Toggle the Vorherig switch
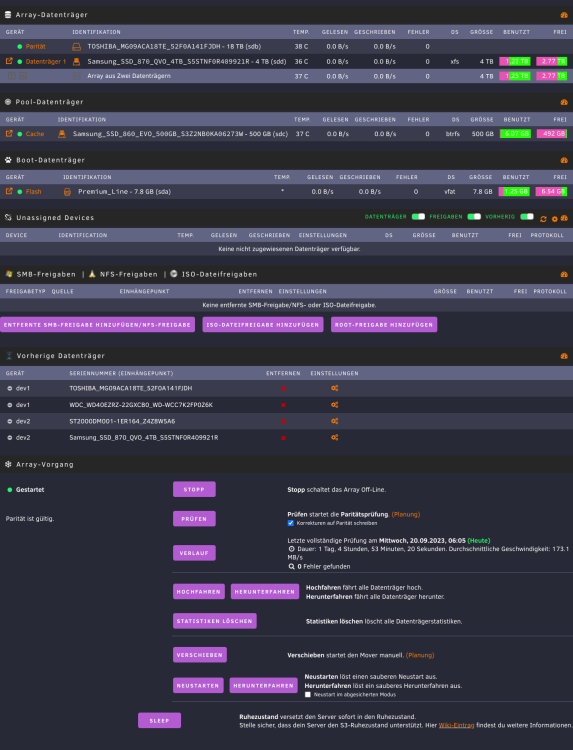This screenshot has width=573, height=750. tap(527, 217)
